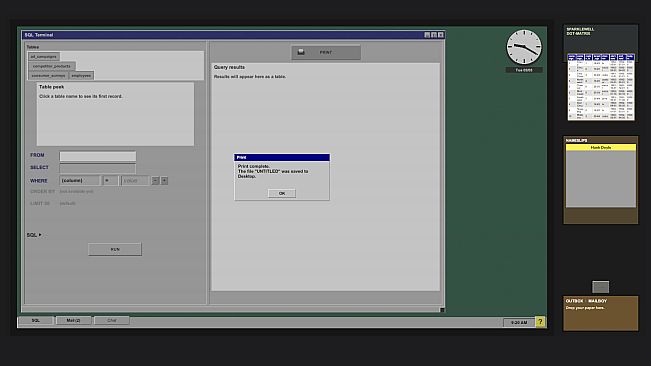
Task: Click the PRINT button with printer icon
Action: 326,52
